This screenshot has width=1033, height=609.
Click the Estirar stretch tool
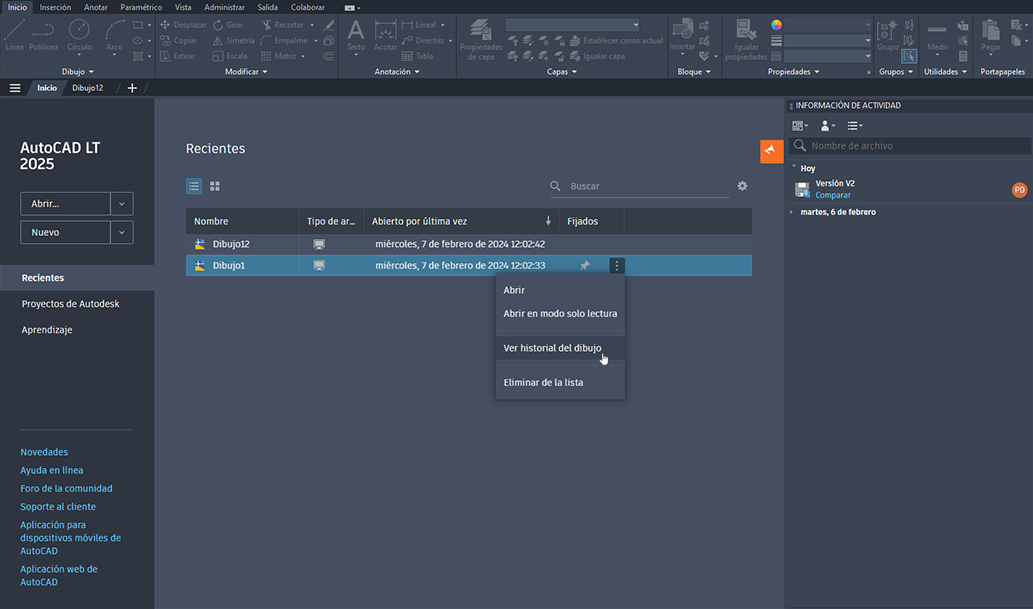(x=177, y=57)
